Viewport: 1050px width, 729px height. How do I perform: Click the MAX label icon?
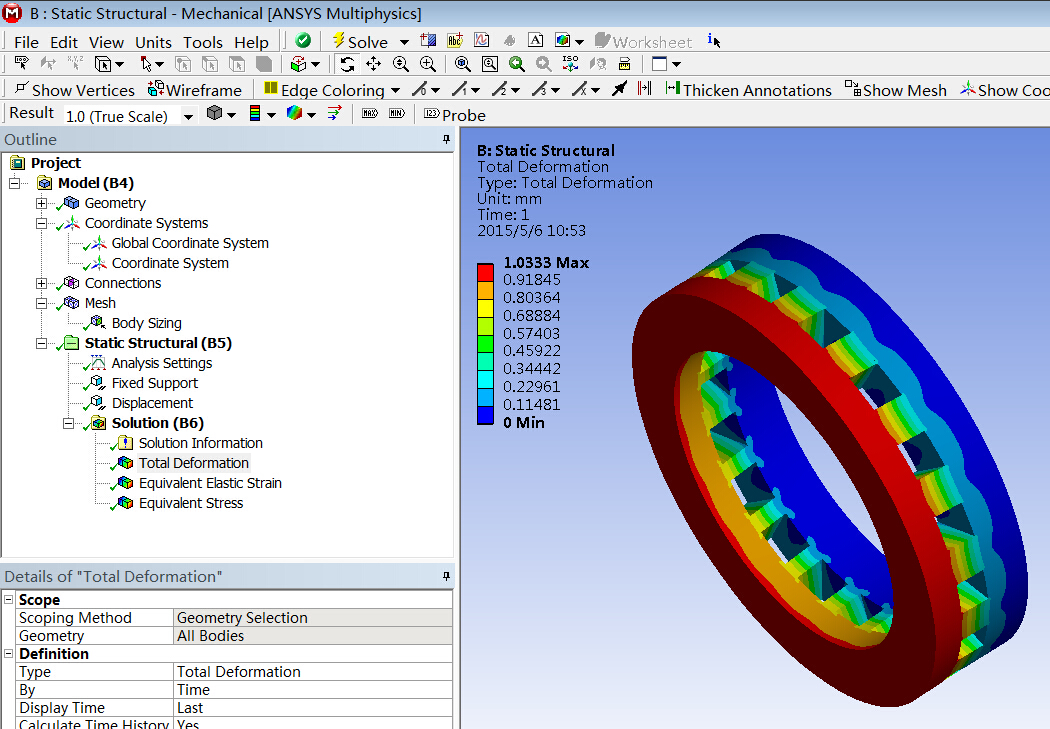click(370, 114)
